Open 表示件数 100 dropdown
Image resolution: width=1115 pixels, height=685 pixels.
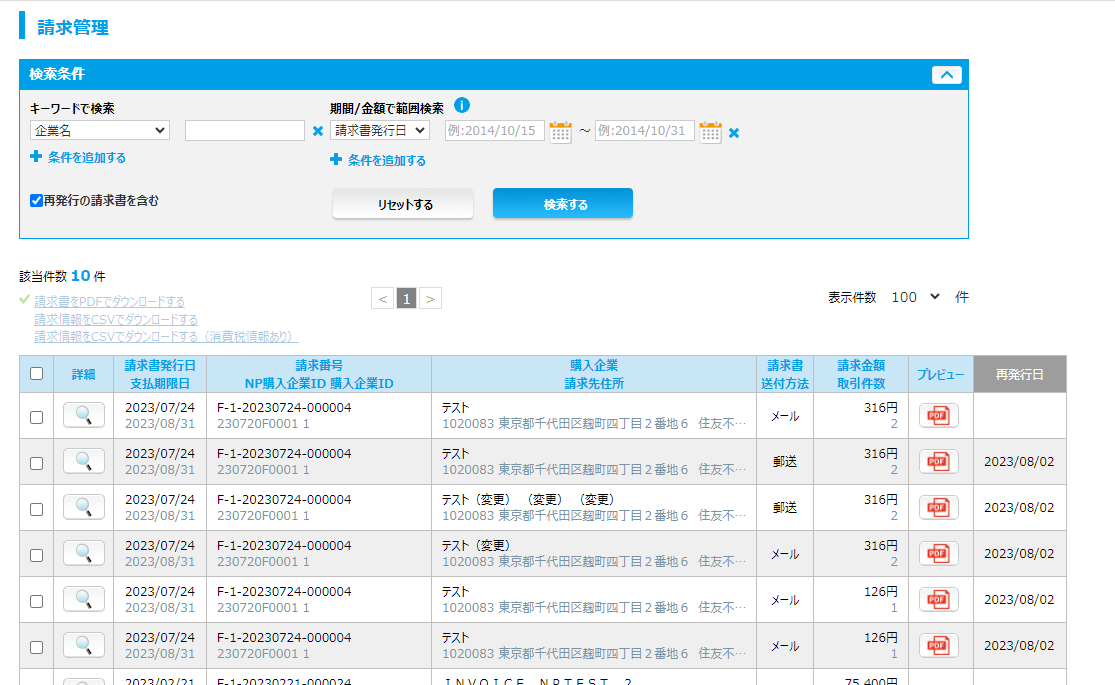pos(915,297)
